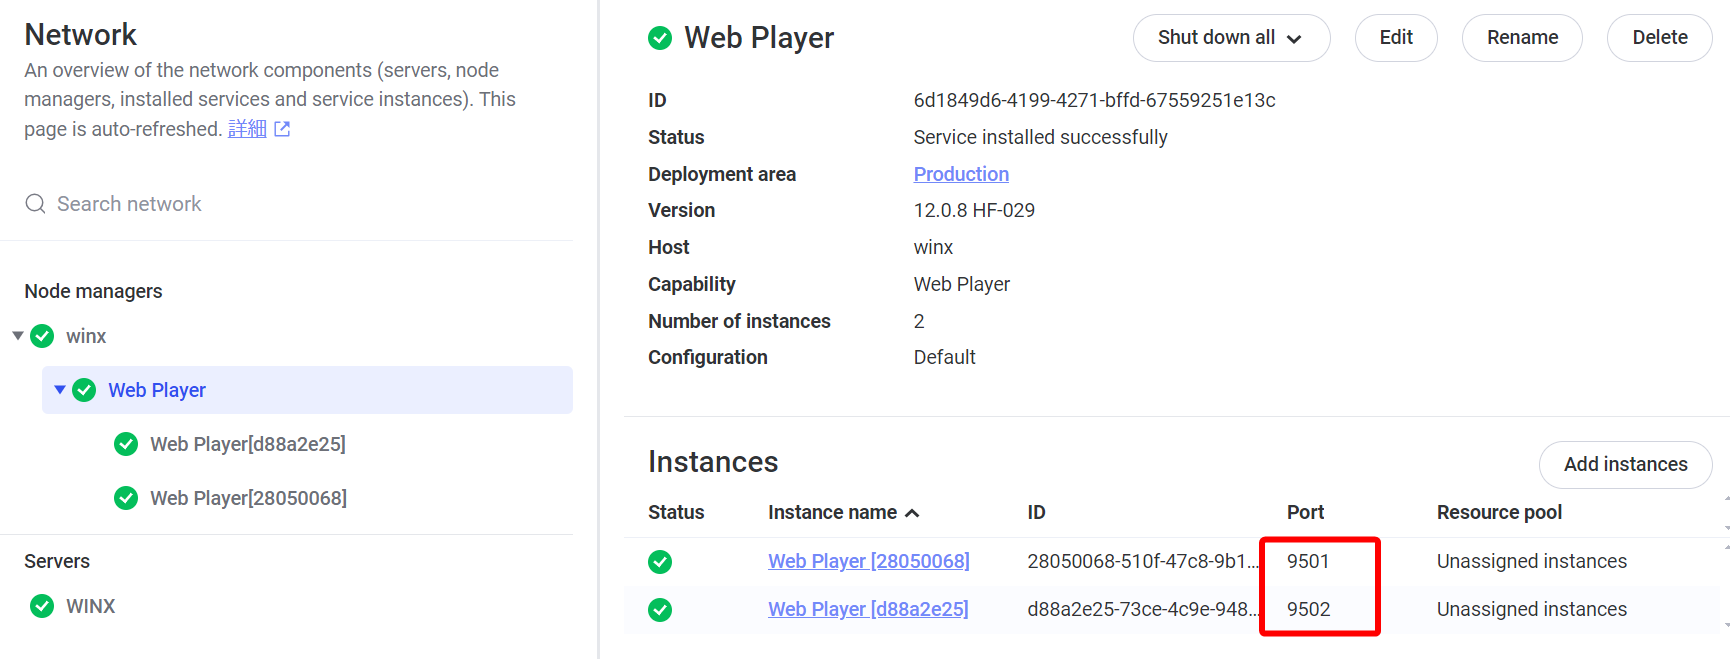Click the Instances section heading
Screen dimensions: 1730x659
click(713, 462)
